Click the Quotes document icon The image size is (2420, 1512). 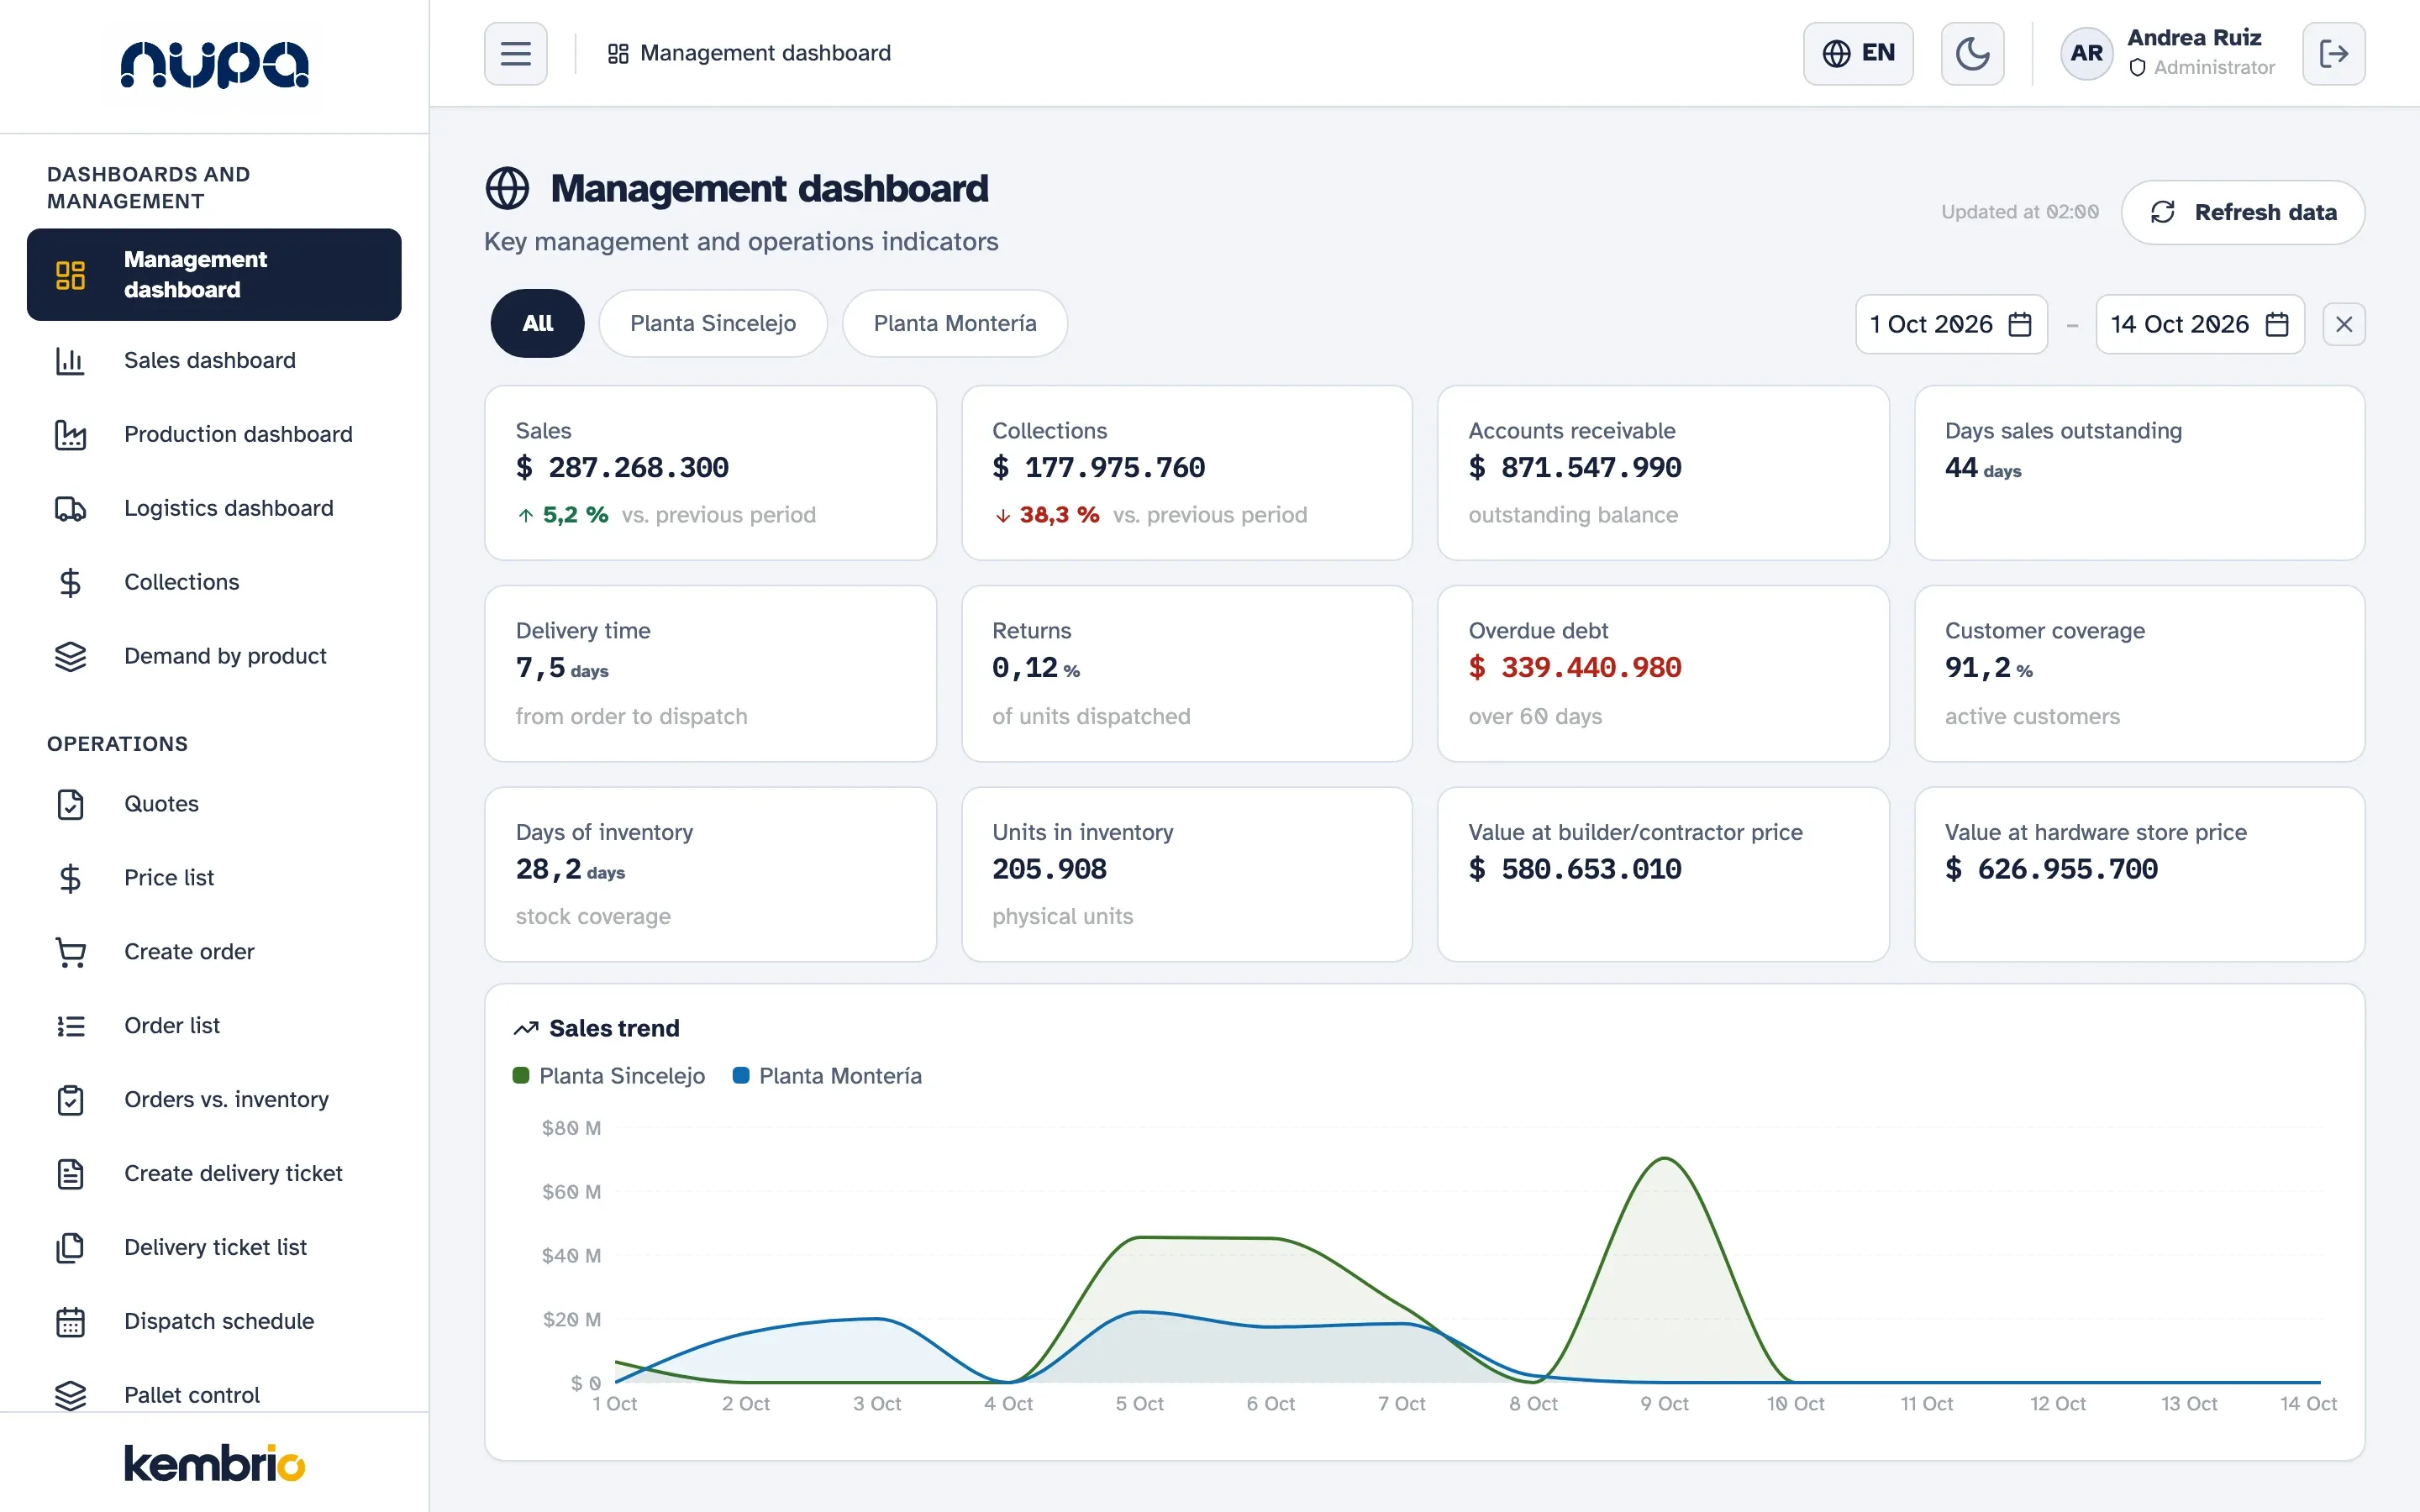[x=70, y=804]
